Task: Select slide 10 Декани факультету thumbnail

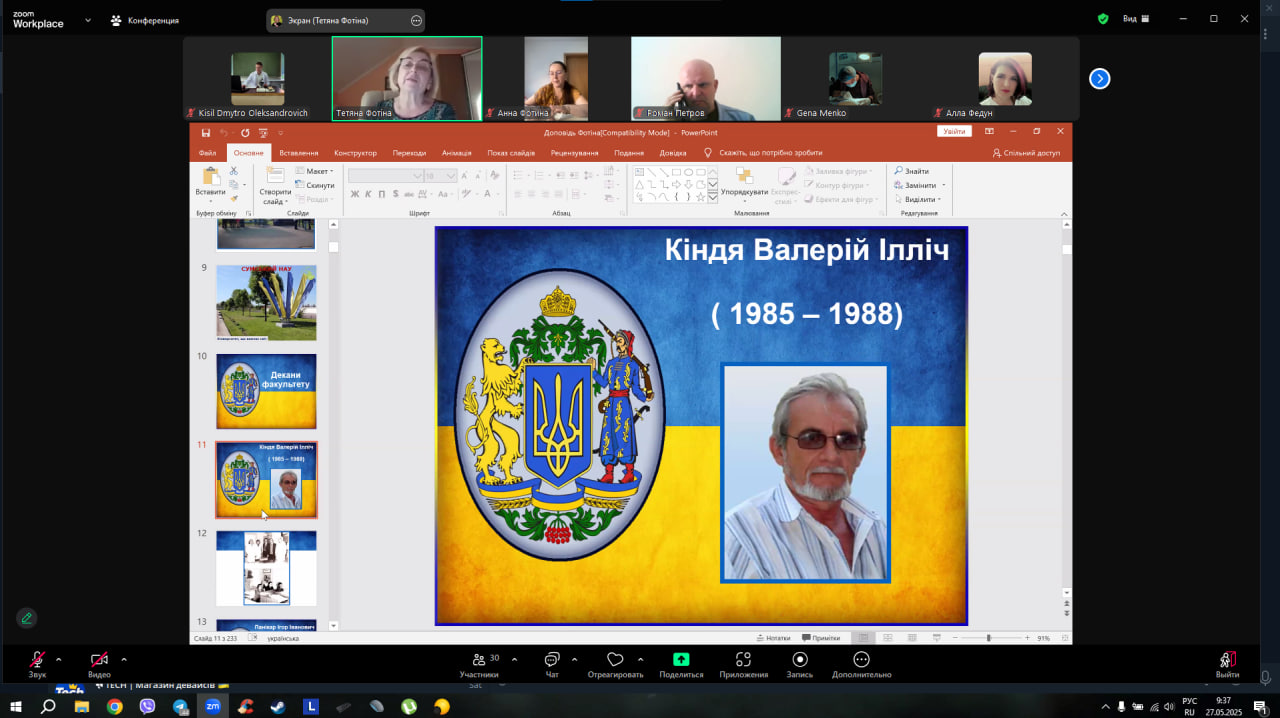Action: (266, 391)
